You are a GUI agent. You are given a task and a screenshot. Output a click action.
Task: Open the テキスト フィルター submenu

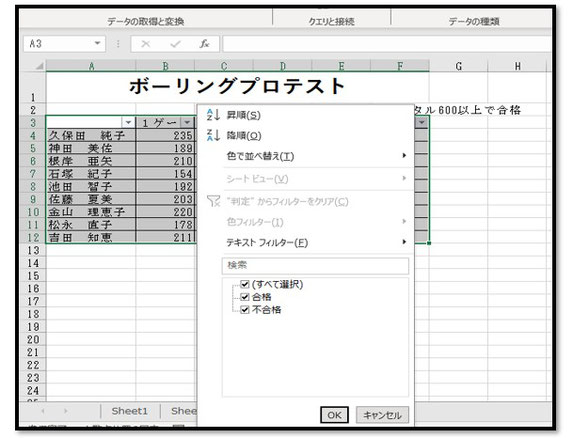click(x=315, y=242)
